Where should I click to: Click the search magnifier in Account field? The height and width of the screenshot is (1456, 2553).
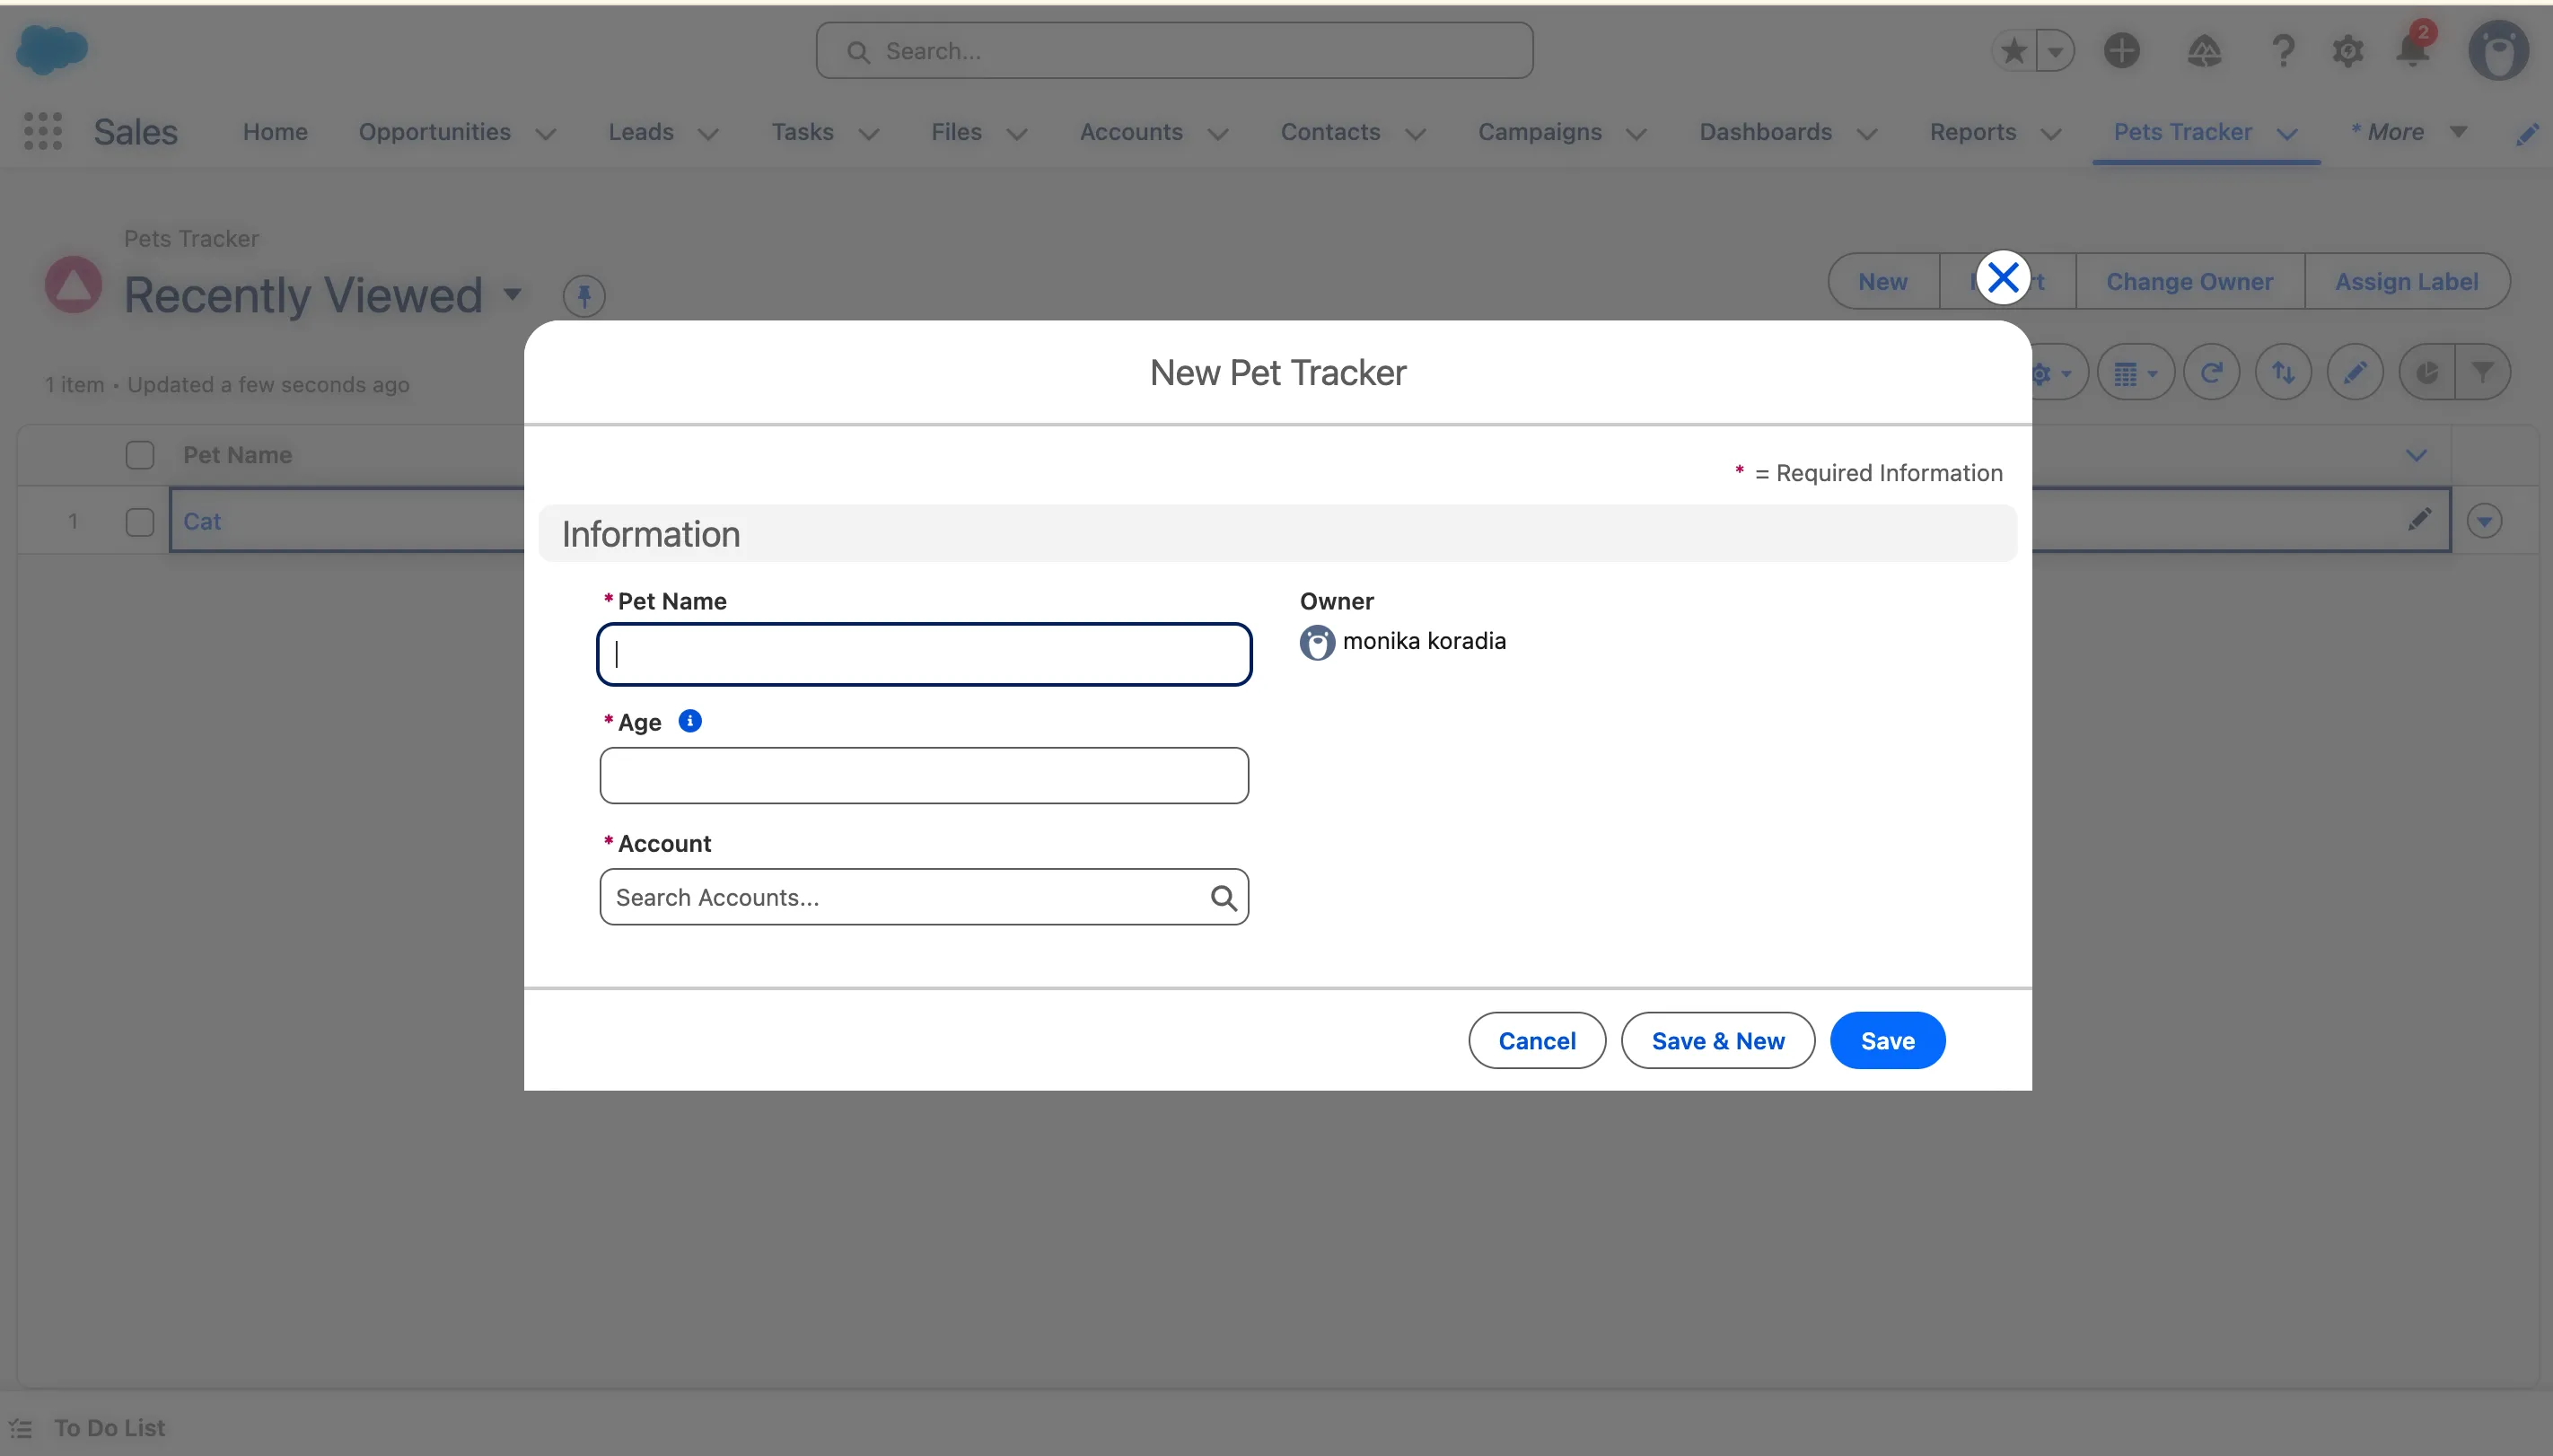click(1223, 898)
